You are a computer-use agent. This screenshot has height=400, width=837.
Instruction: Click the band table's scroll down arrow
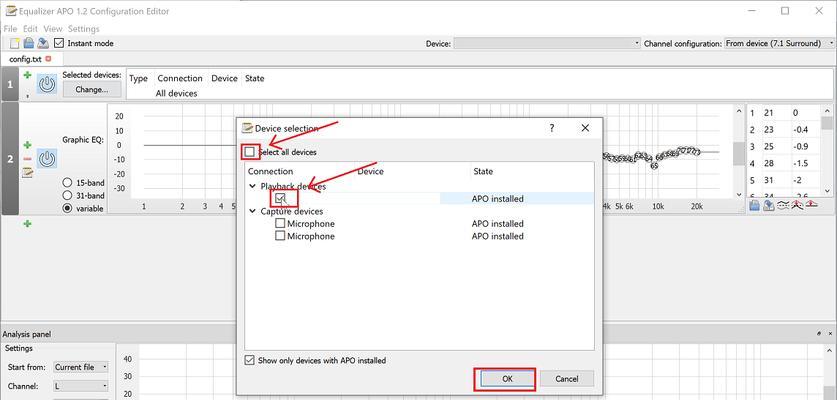tap(826, 191)
